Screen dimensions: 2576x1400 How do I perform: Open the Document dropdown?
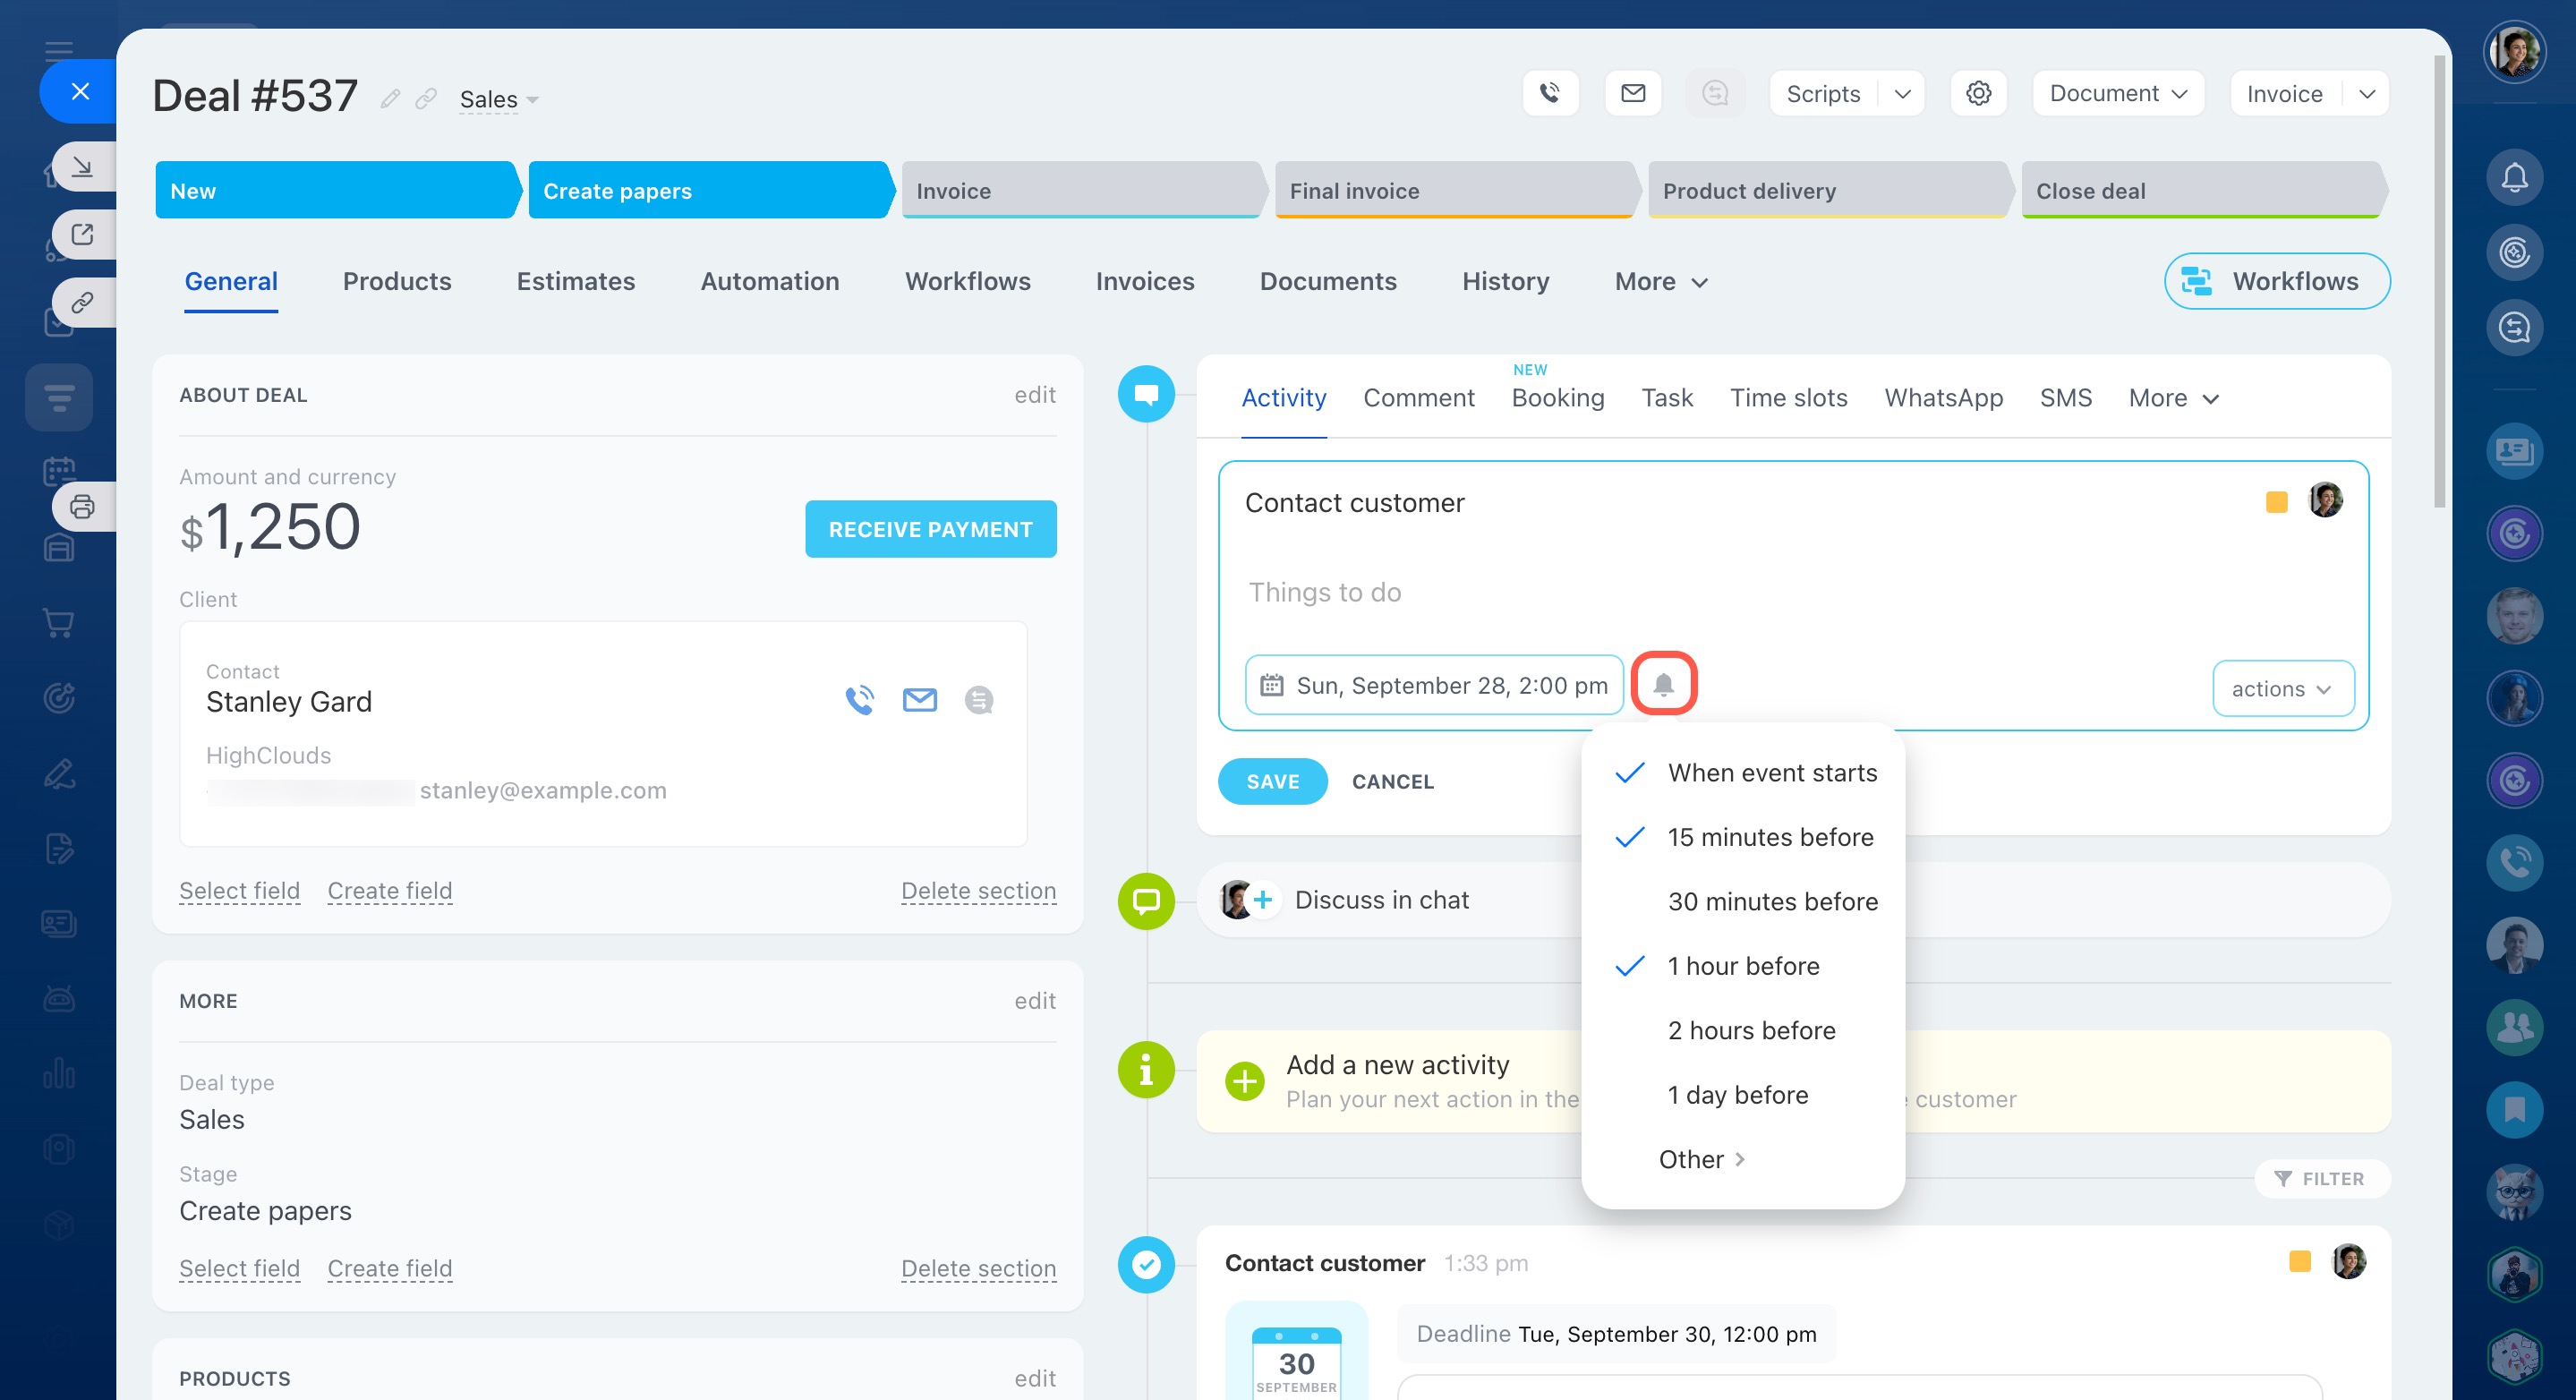2117,93
